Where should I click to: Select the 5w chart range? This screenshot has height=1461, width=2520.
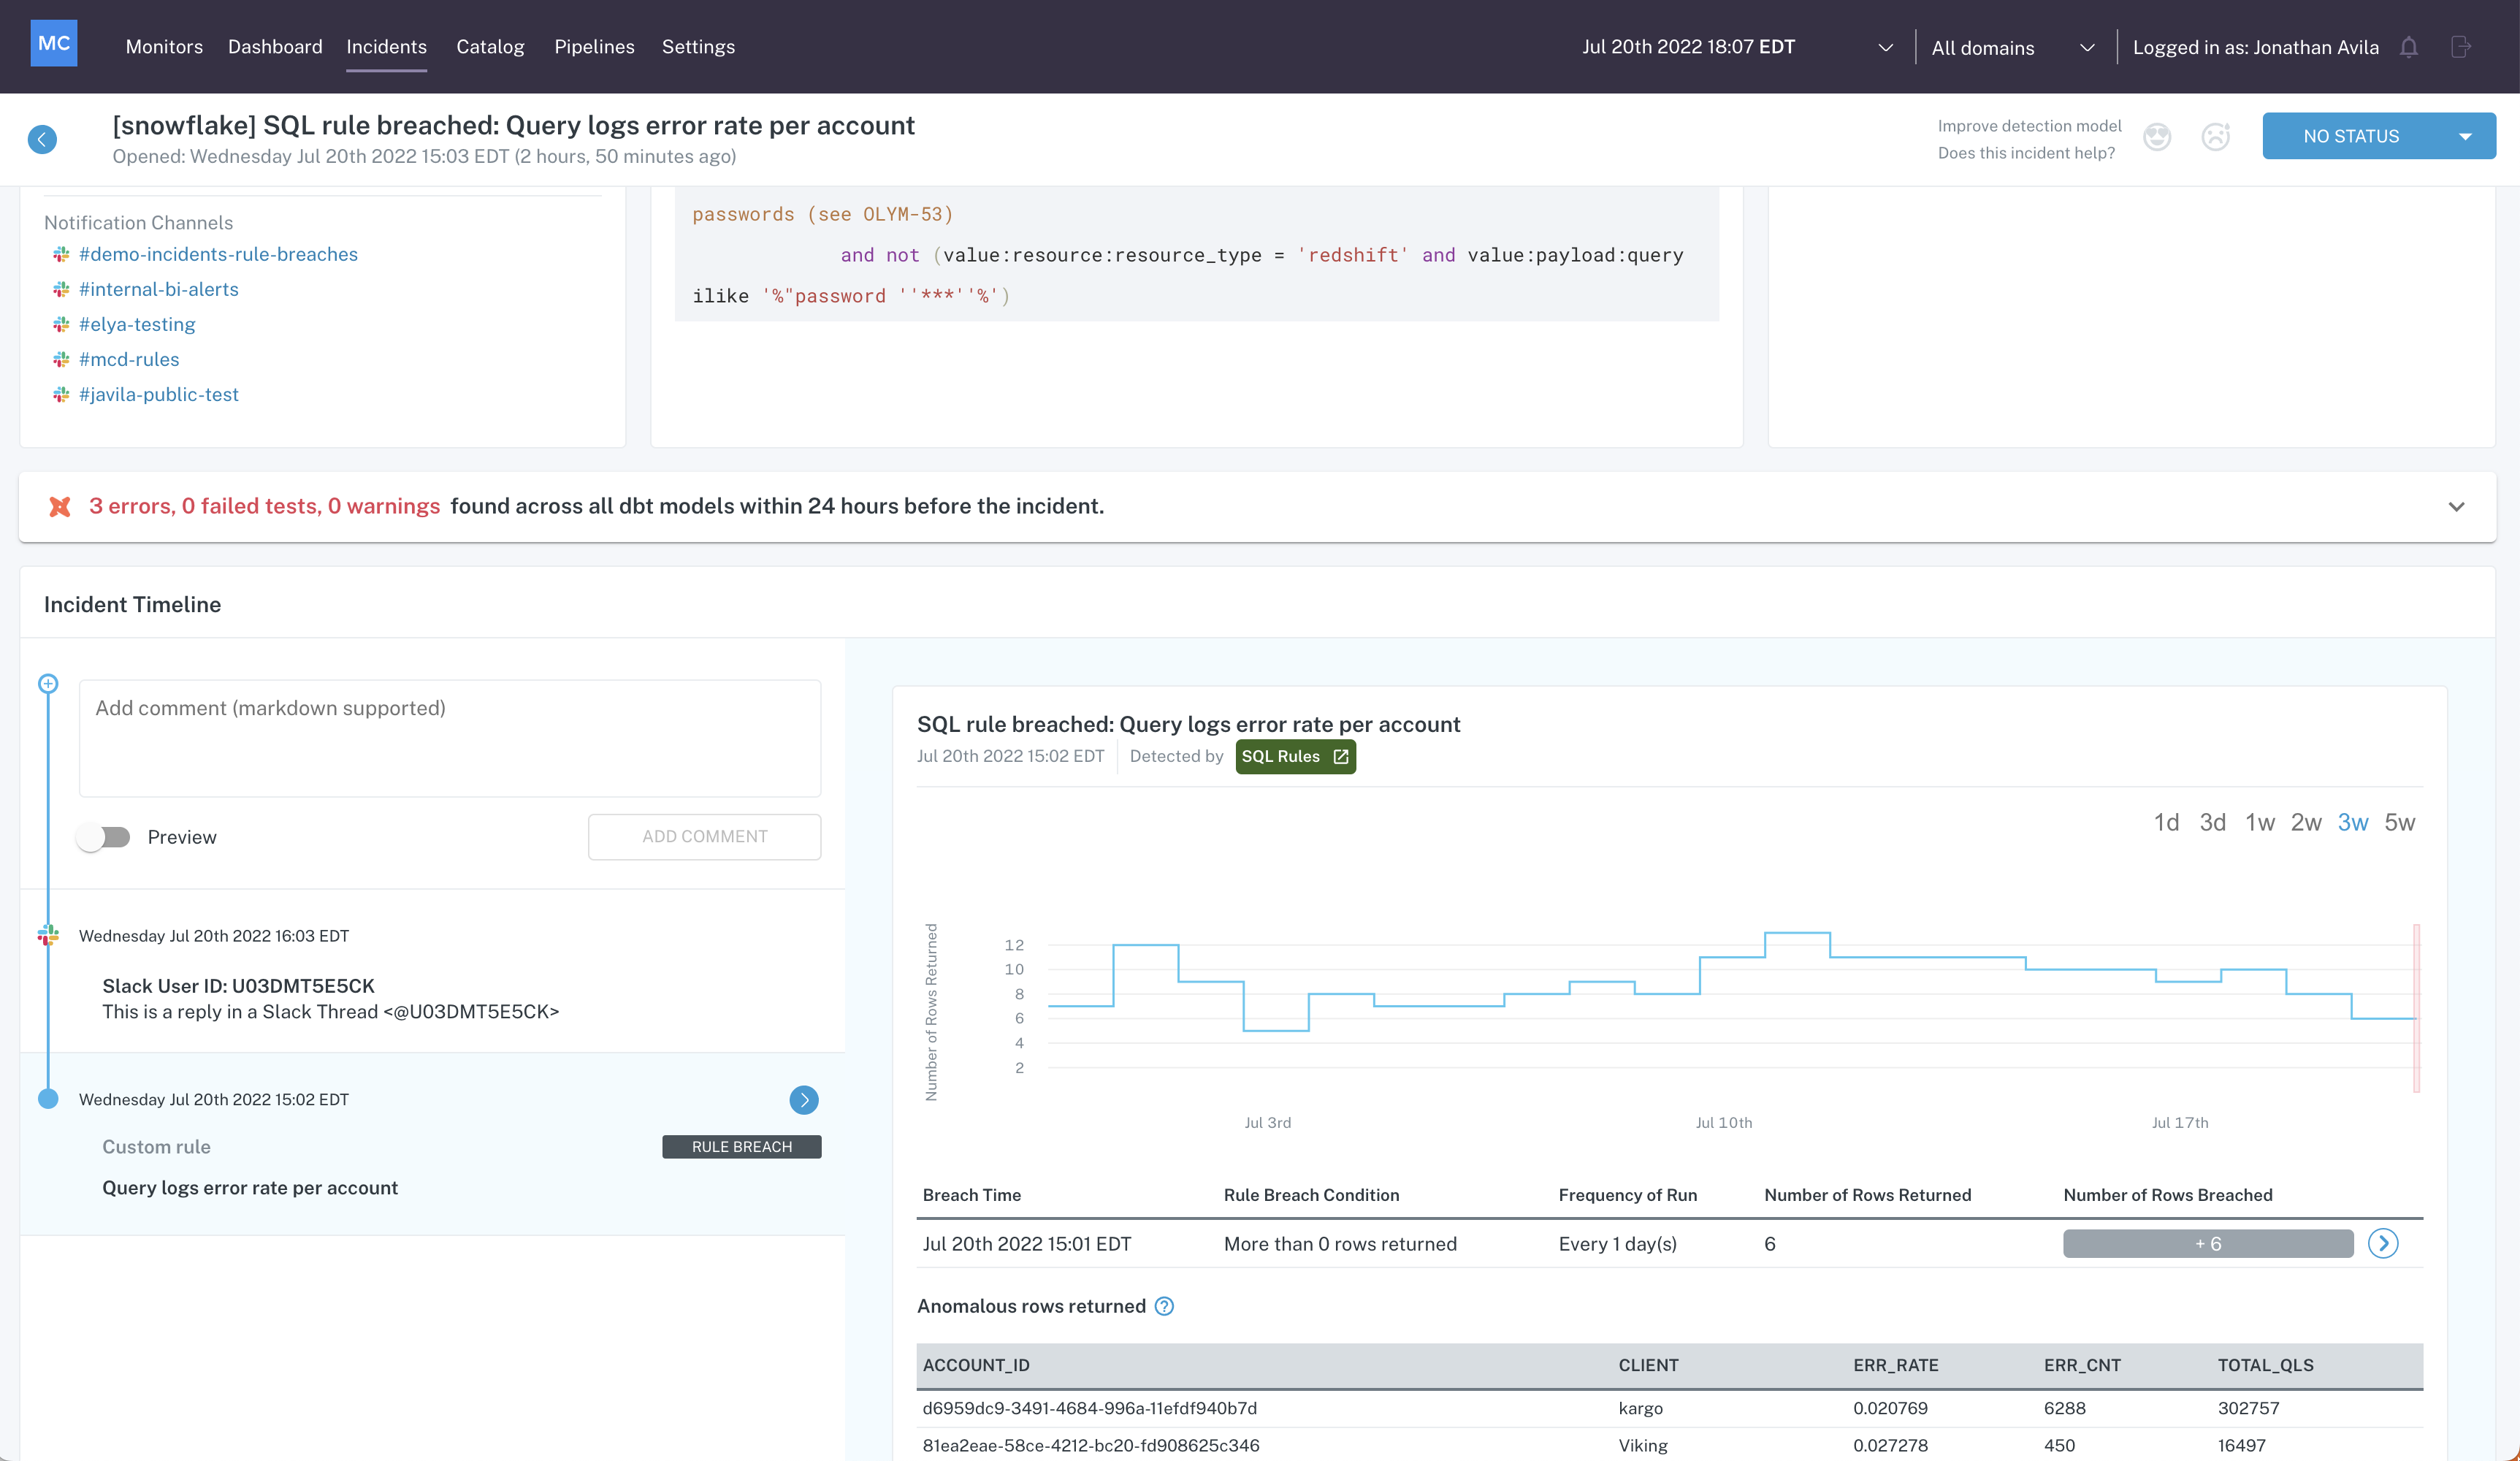coord(2400,822)
